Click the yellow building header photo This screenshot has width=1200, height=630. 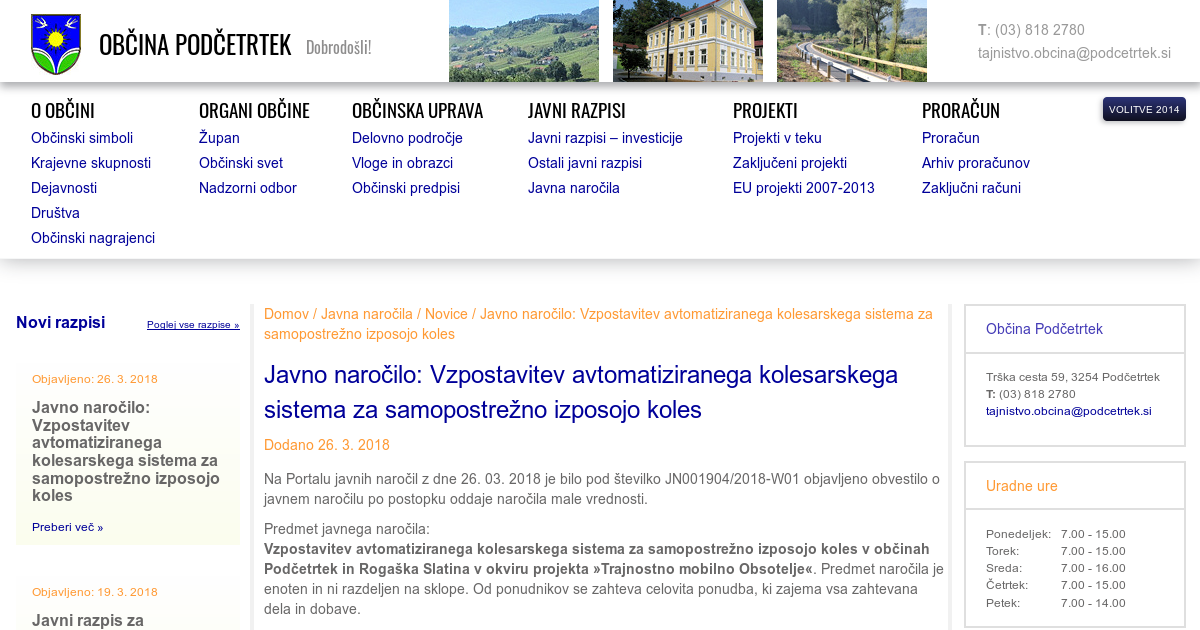click(x=687, y=41)
